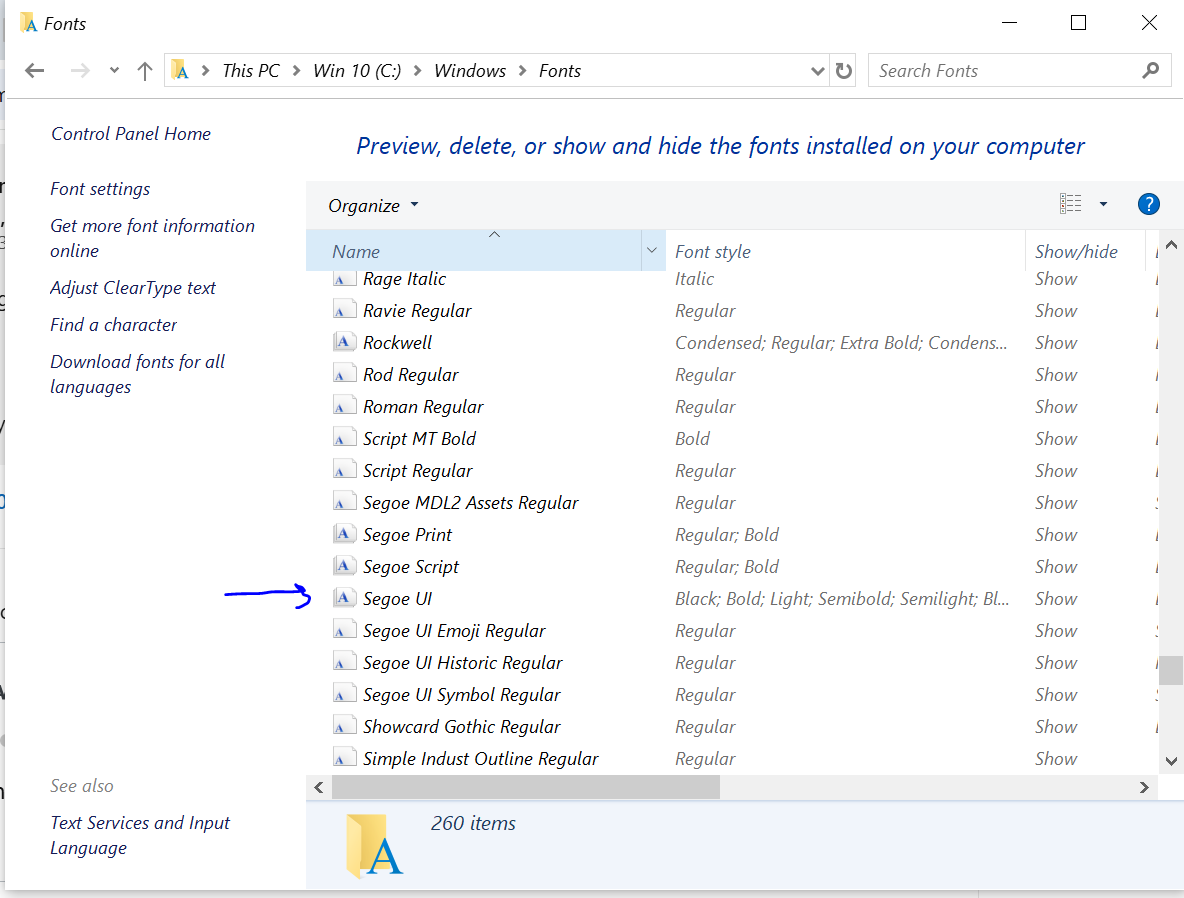
Task: Select the Rage Italic font icon
Action: (344, 279)
